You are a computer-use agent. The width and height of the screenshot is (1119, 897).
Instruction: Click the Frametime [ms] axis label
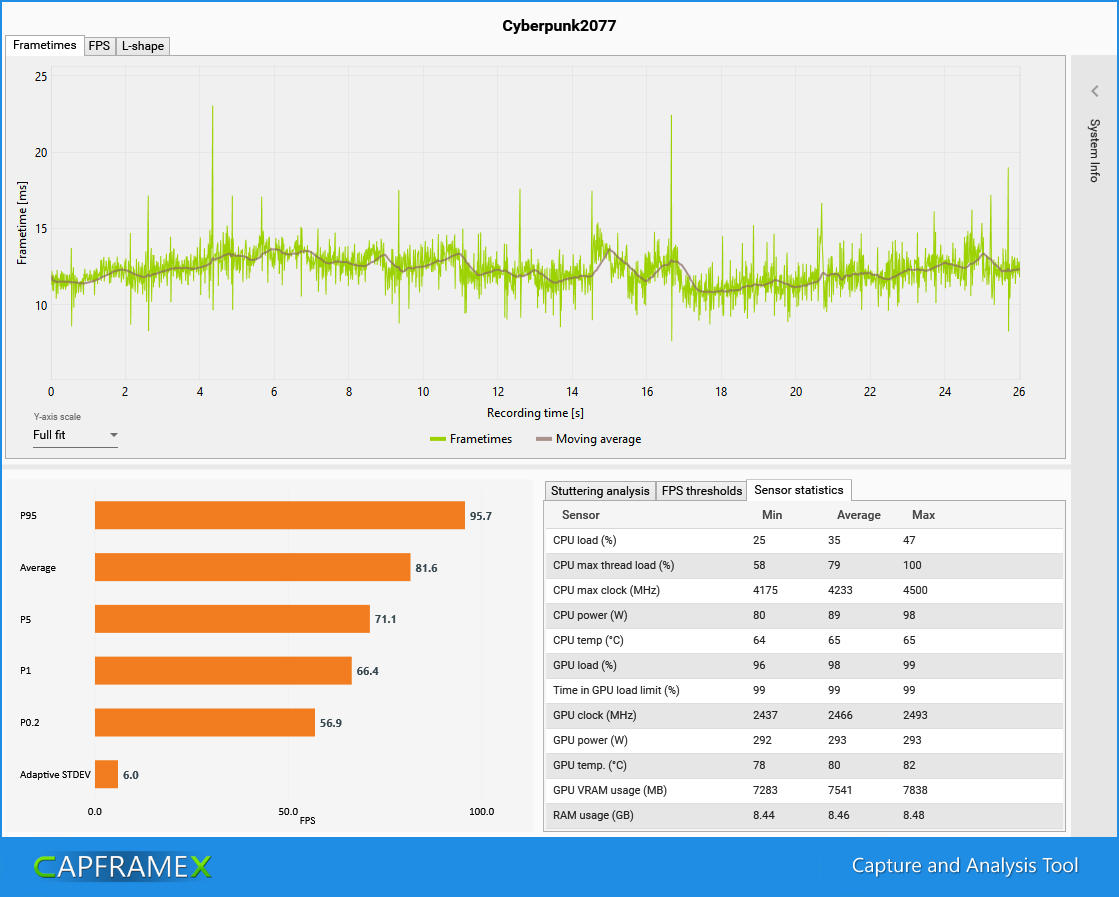click(22, 223)
